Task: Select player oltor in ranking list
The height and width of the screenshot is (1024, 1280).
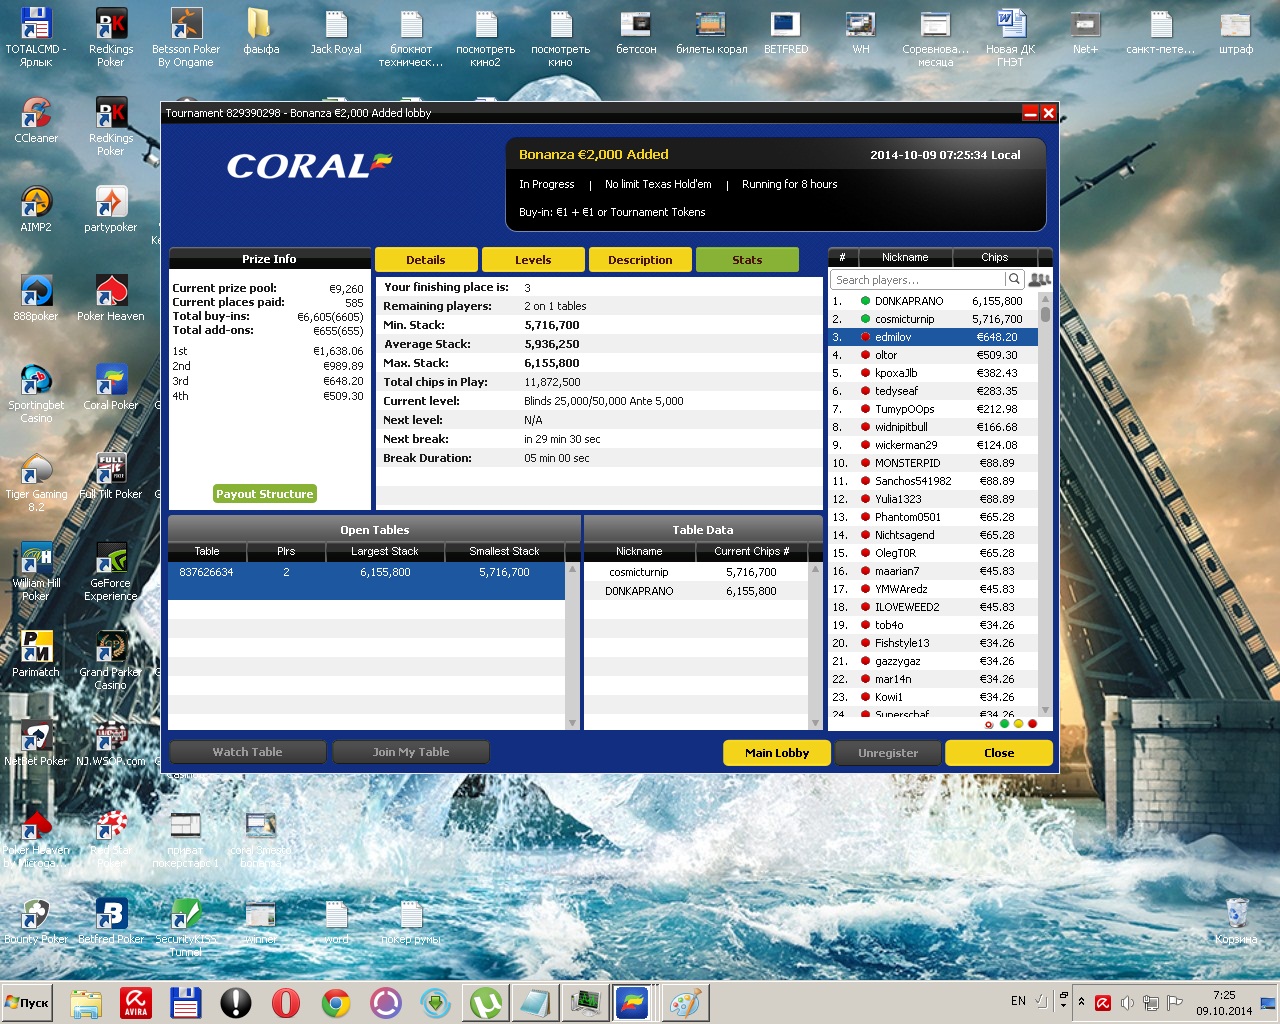Action: (933, 355)
